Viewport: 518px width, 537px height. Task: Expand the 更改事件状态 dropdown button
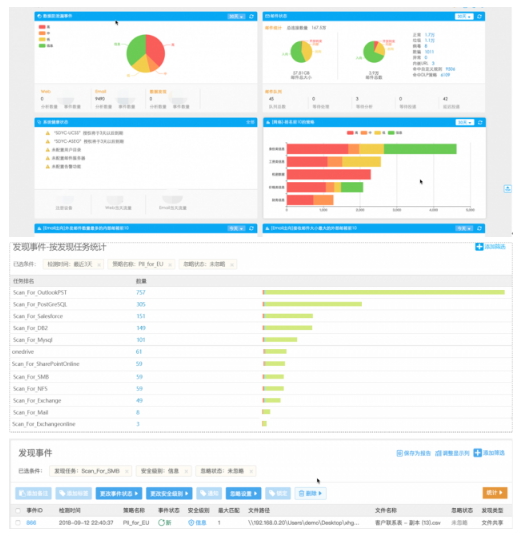pyautogui.click(x=119, y=493)
